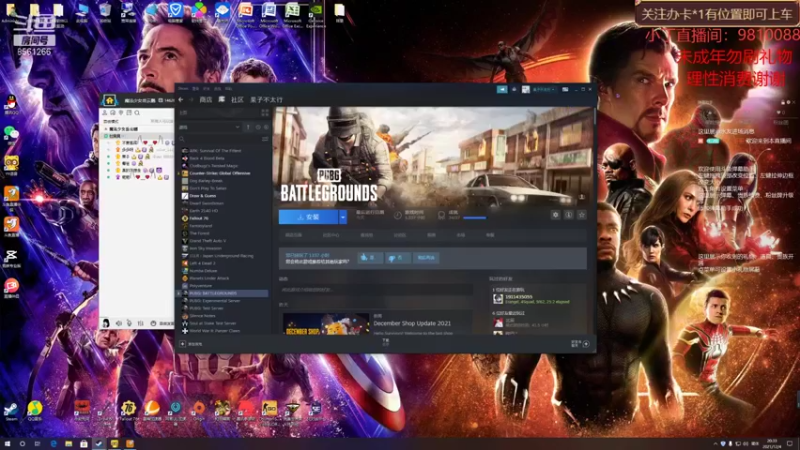Viewport: 800px width, 450px height.
Task: Click the thumbs-up 是 recommend button
Action: [370, 258]
